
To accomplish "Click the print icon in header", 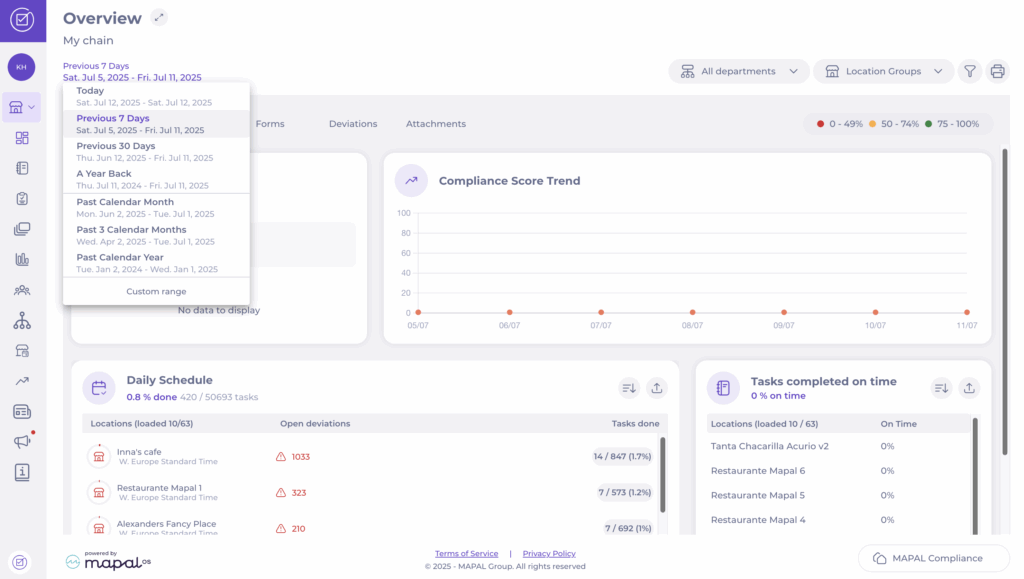I will pyautogui.click(x=997, y=71).
